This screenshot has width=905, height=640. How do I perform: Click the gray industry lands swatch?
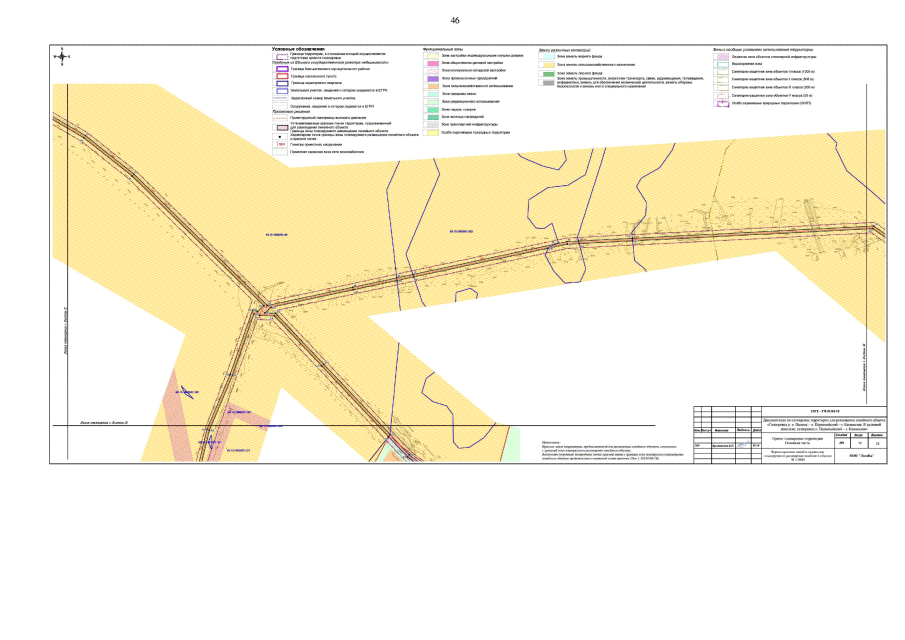548,83
